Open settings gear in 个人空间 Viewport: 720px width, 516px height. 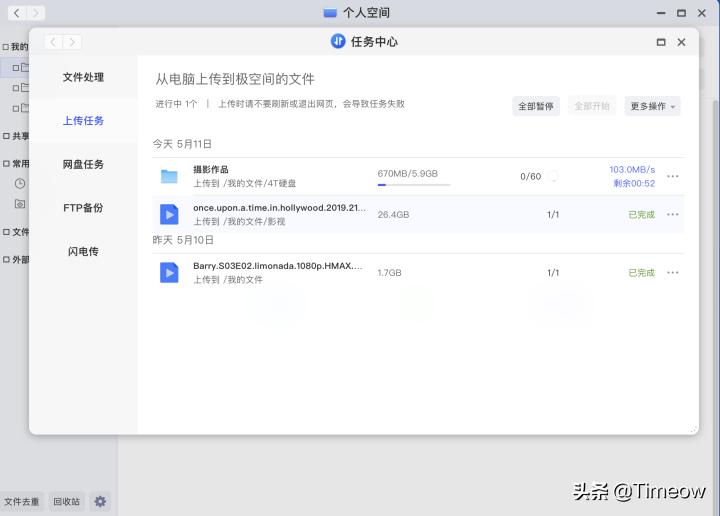click(100, 501)
